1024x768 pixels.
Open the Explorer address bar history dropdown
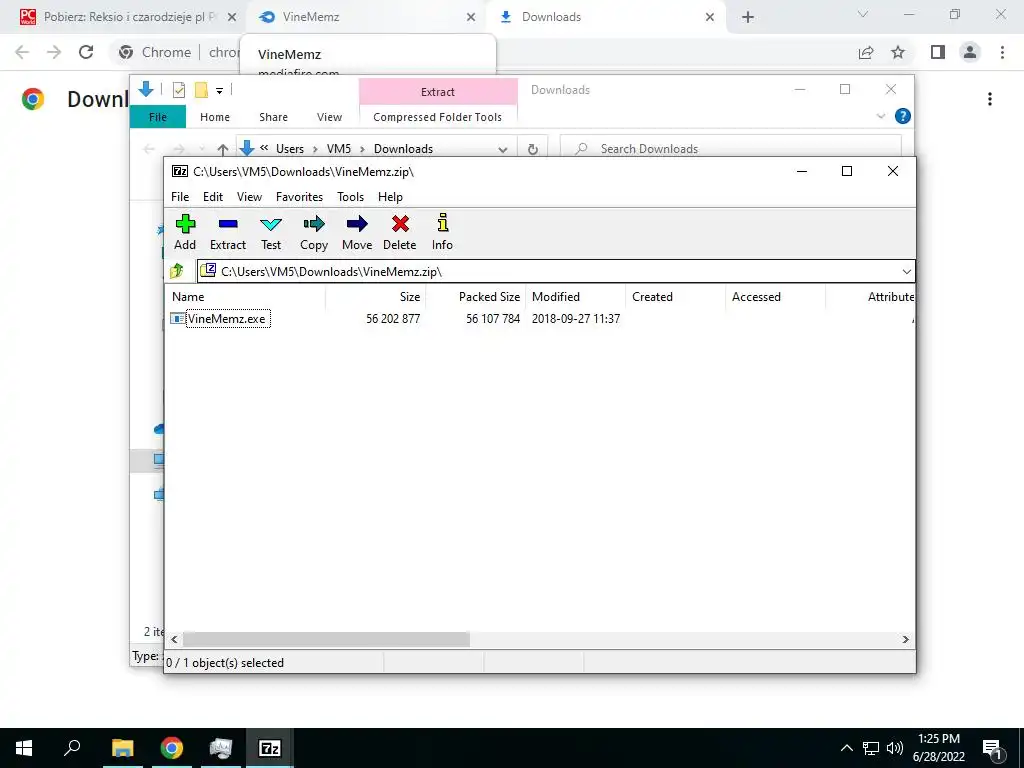pyautogui.click(x=503, y=149)
